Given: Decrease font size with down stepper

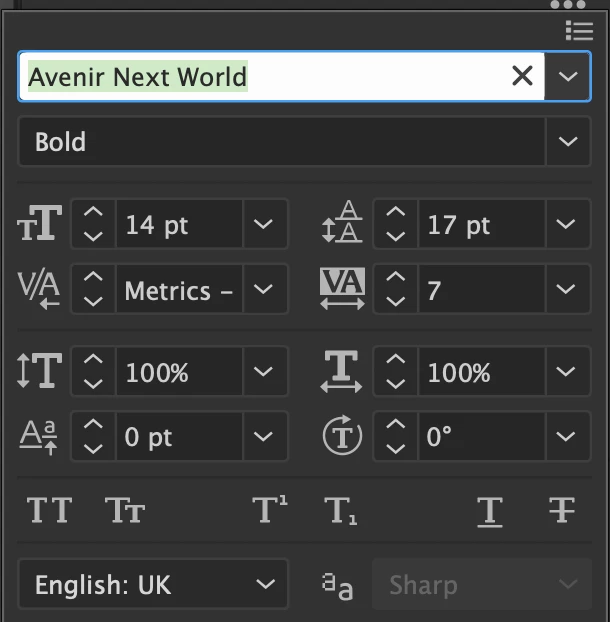Looking at the screenshot, I should tap(93, 236).
